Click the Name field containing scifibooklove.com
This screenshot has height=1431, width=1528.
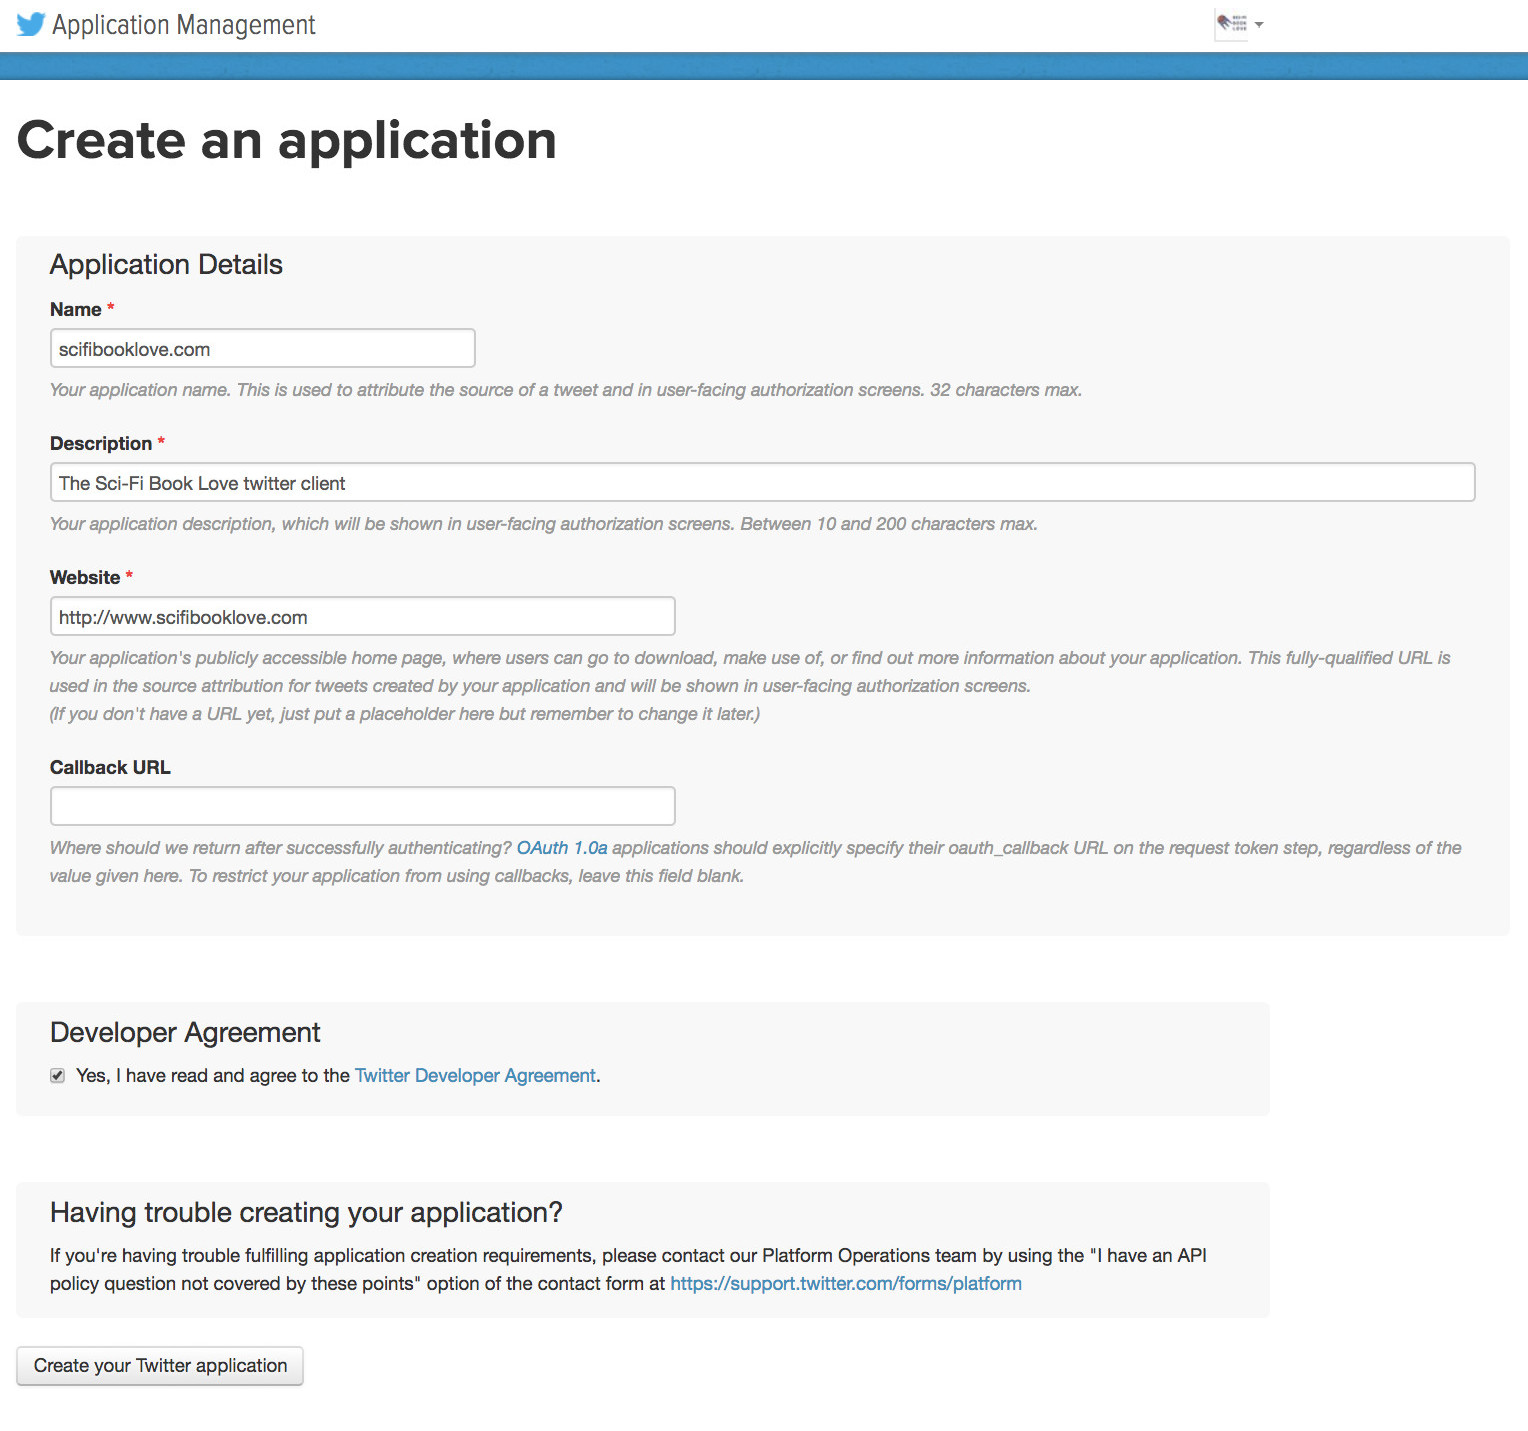click(263, 349)
